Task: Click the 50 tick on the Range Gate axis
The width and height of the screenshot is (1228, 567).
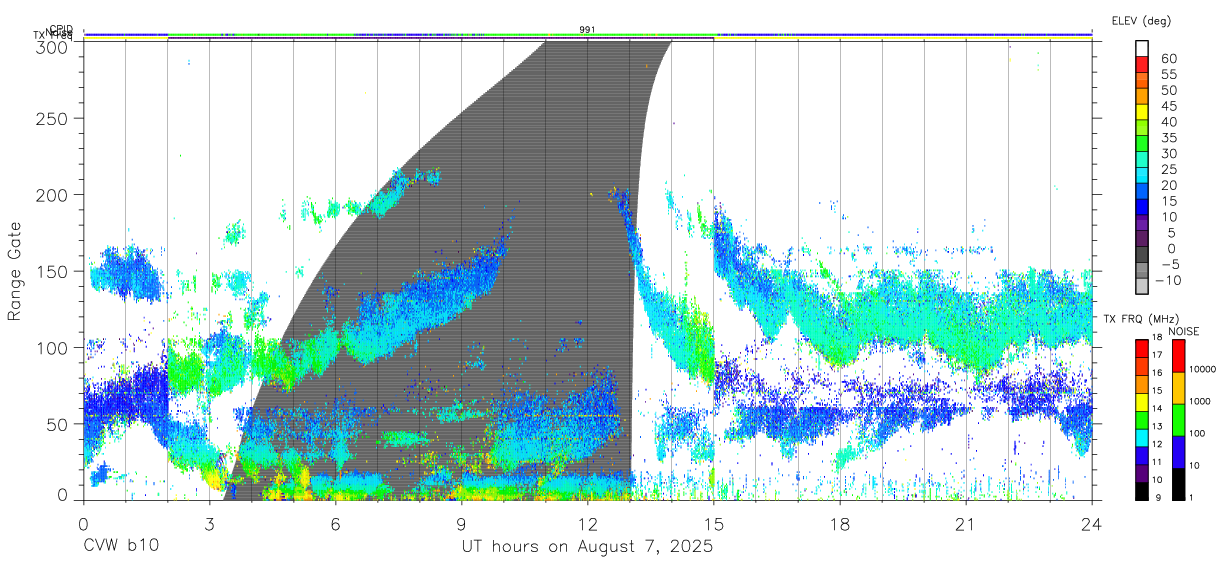Action: (59, 423)
